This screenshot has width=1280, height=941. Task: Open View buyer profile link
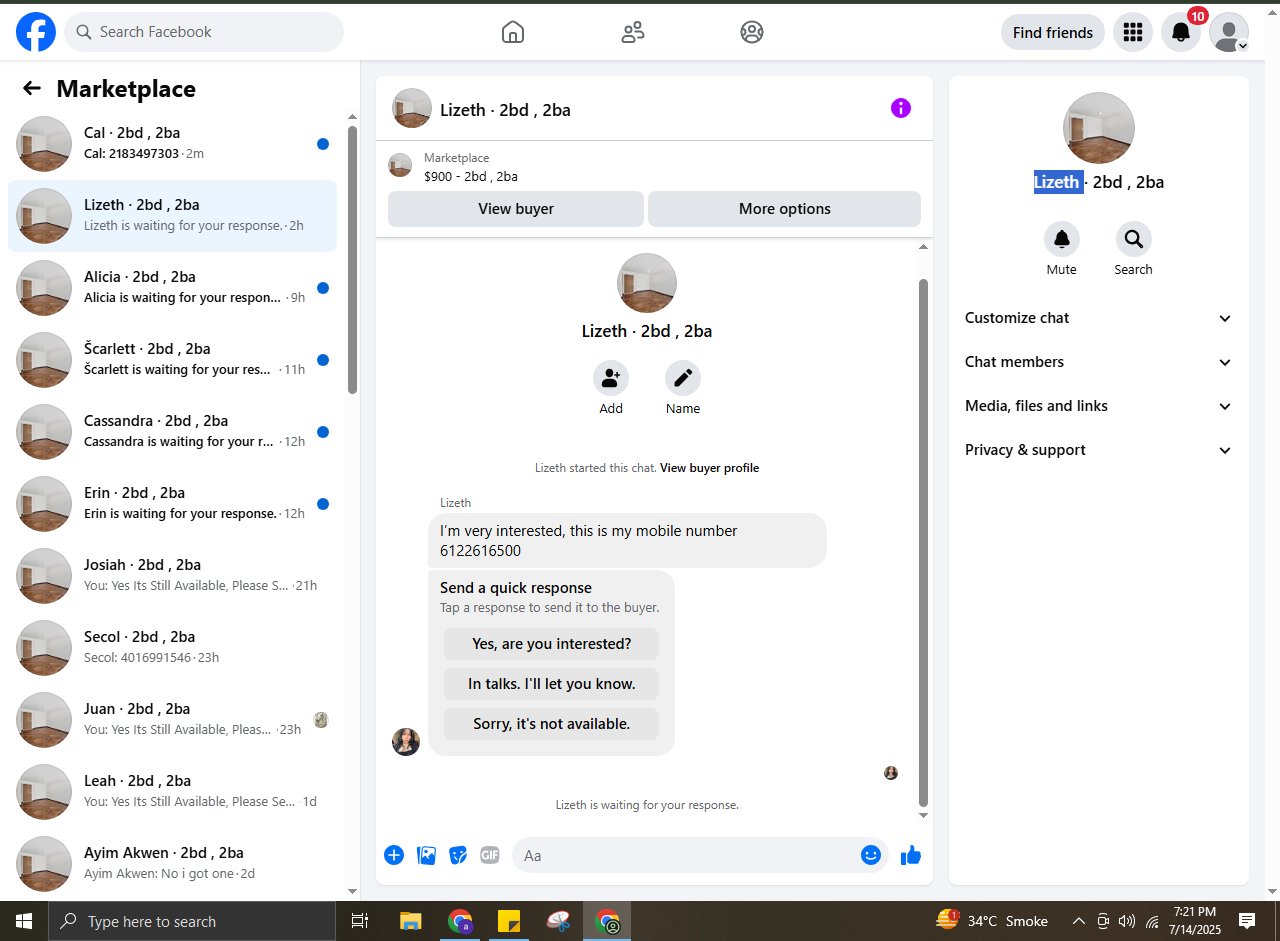pyautogui.click(x=709, y=468)
